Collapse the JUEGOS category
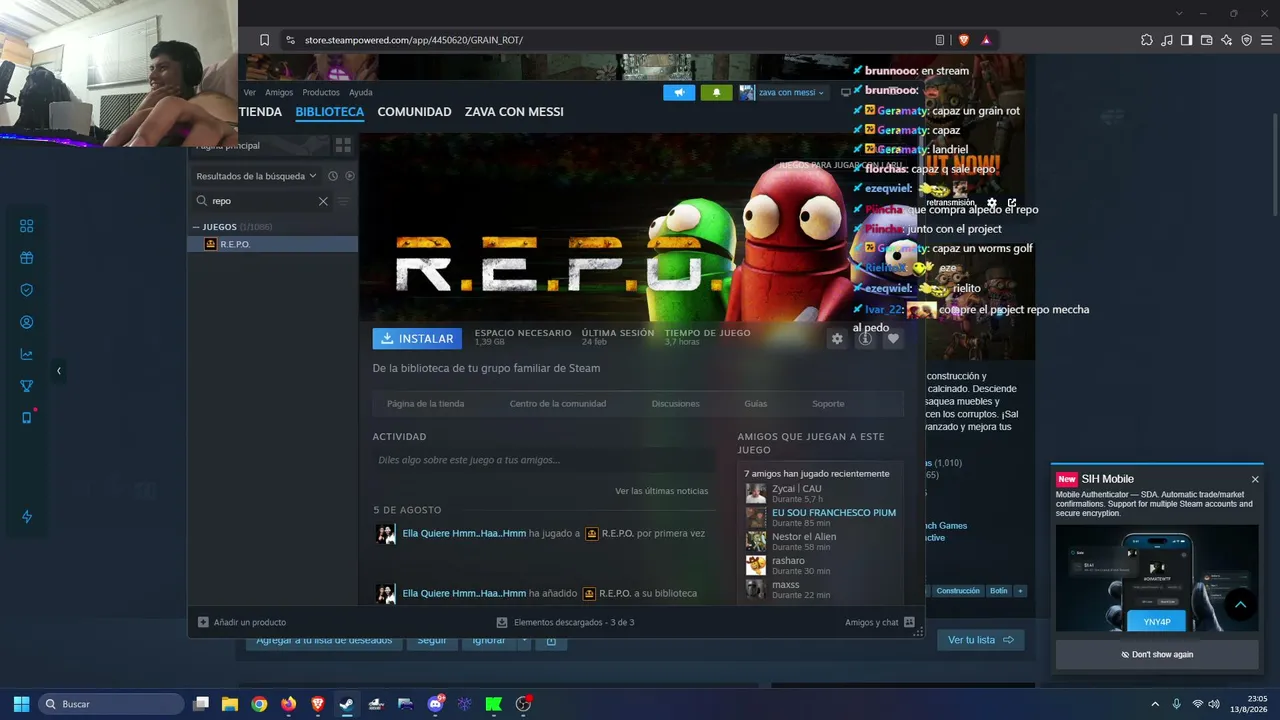This screenshot has height=720, width=1280. coord(196,227)
